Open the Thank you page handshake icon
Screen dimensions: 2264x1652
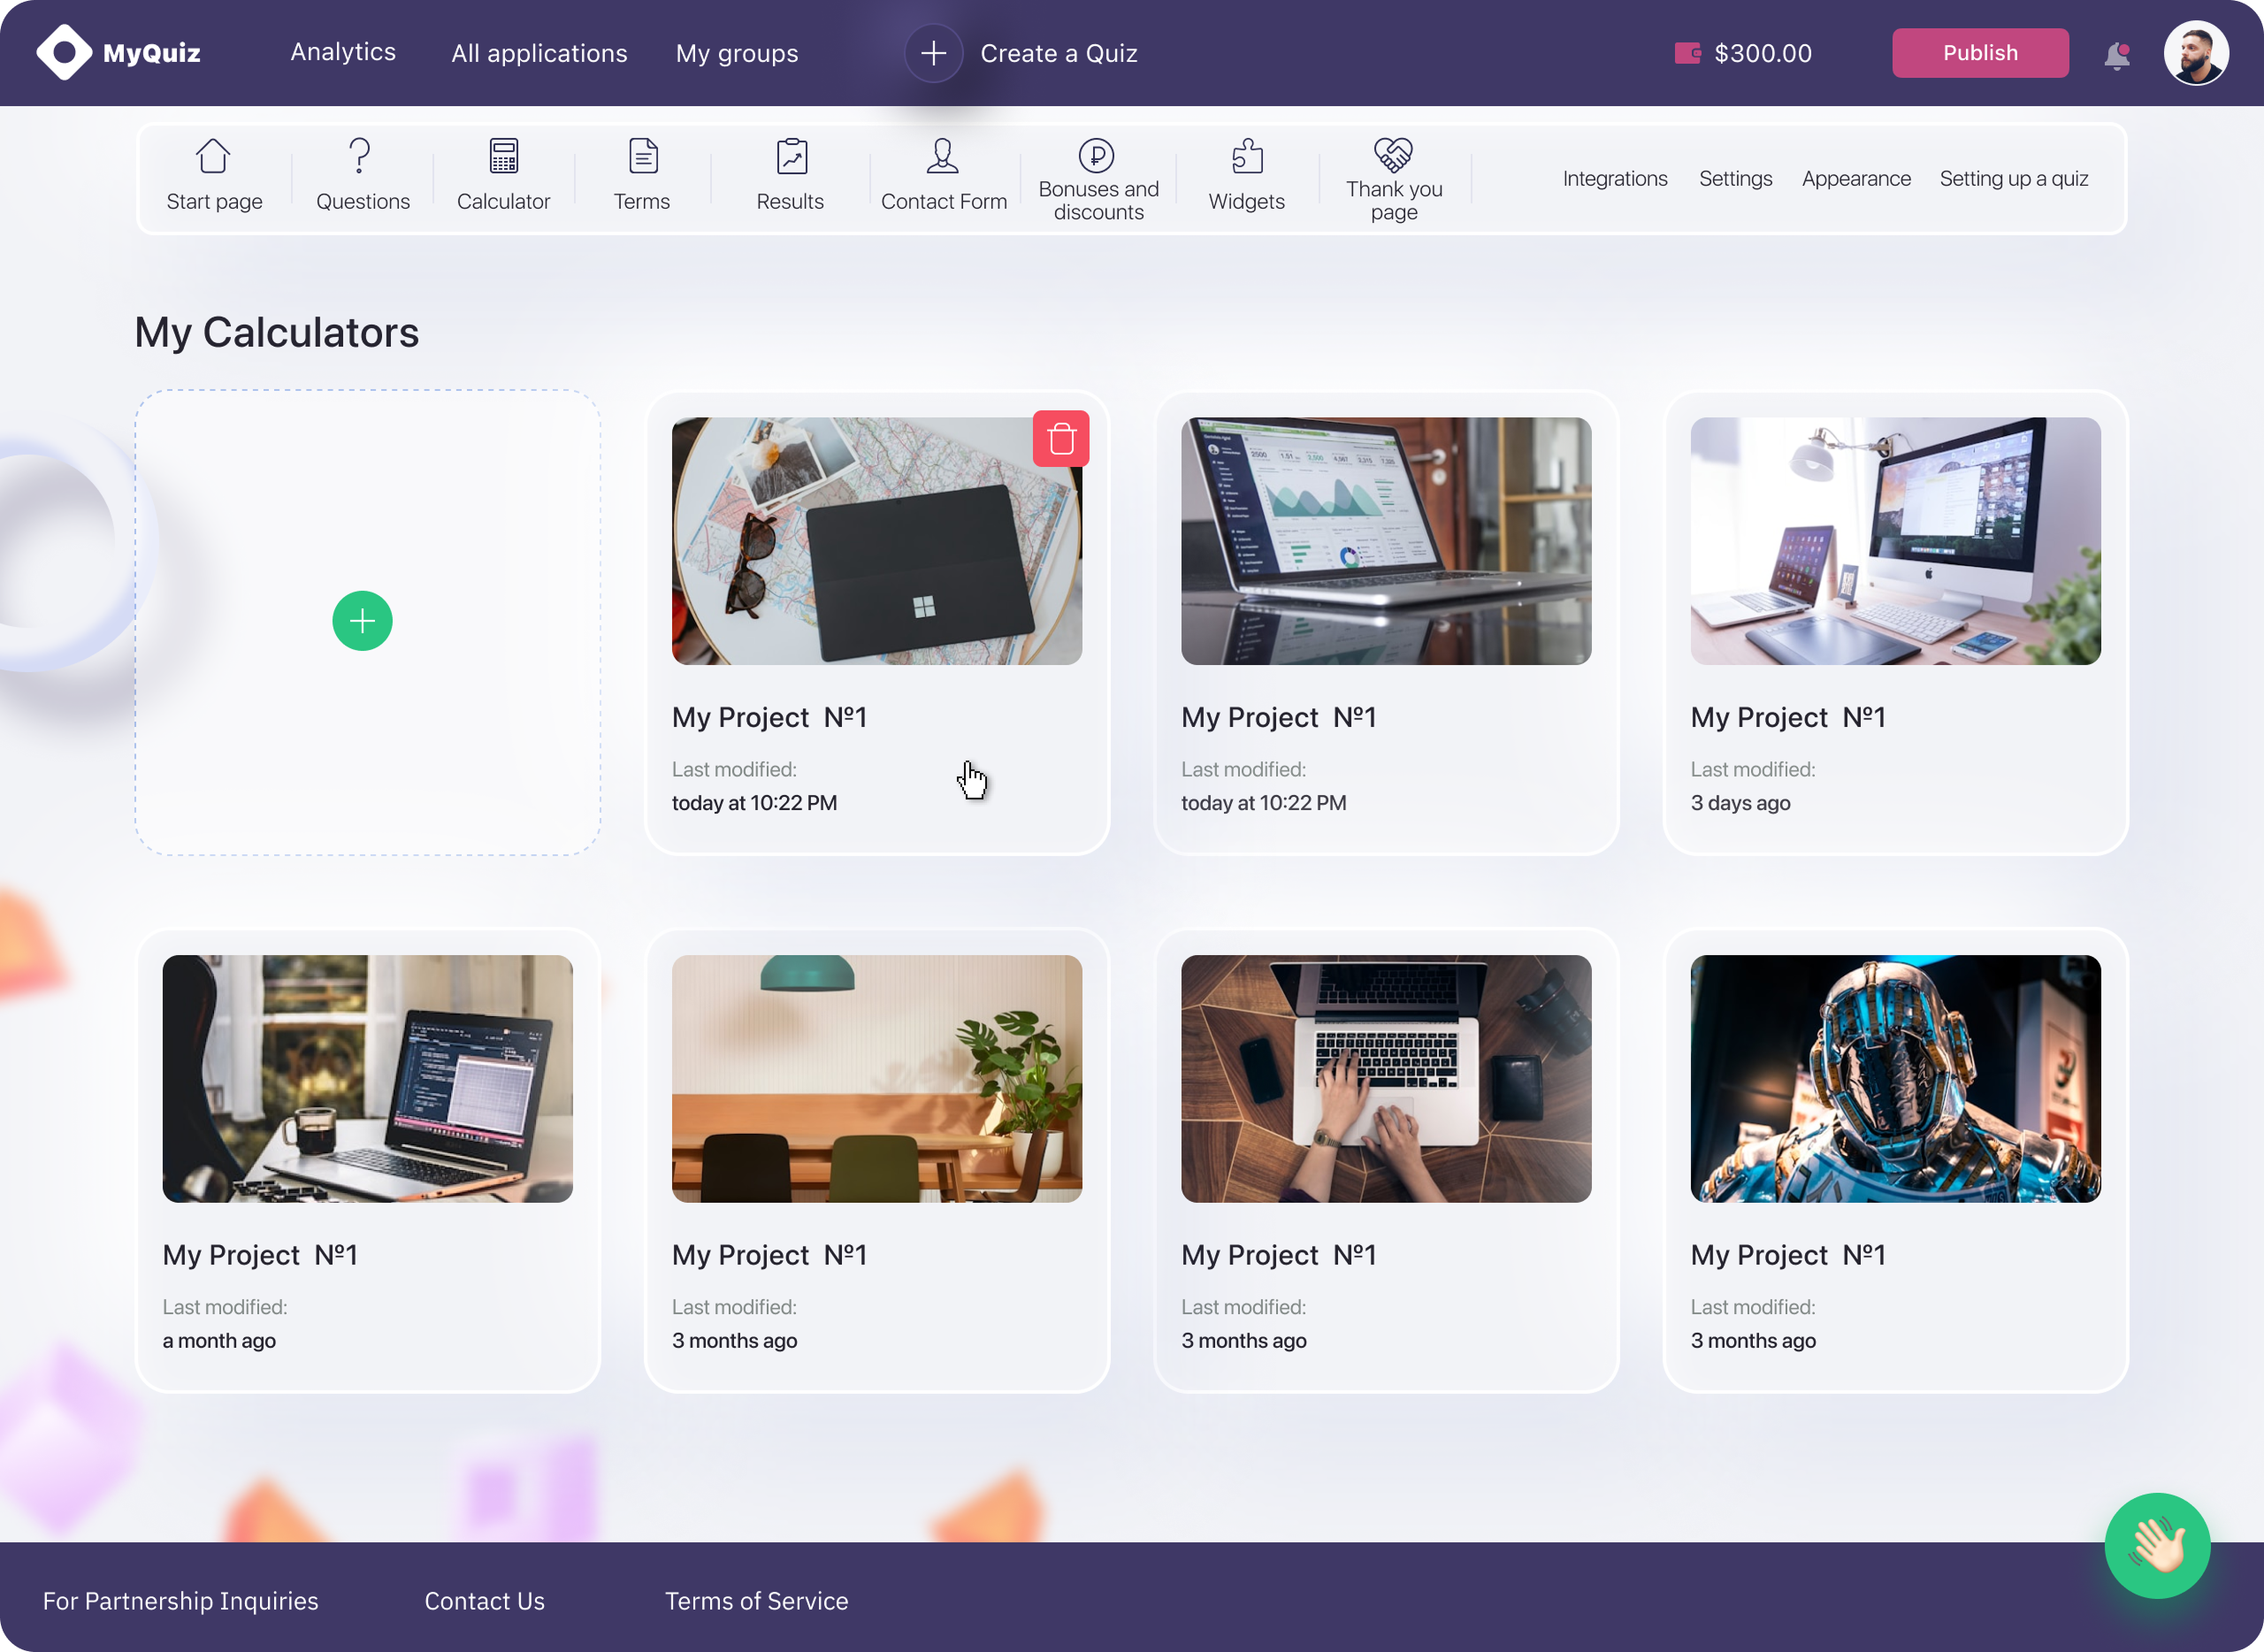pos(1393,155)
